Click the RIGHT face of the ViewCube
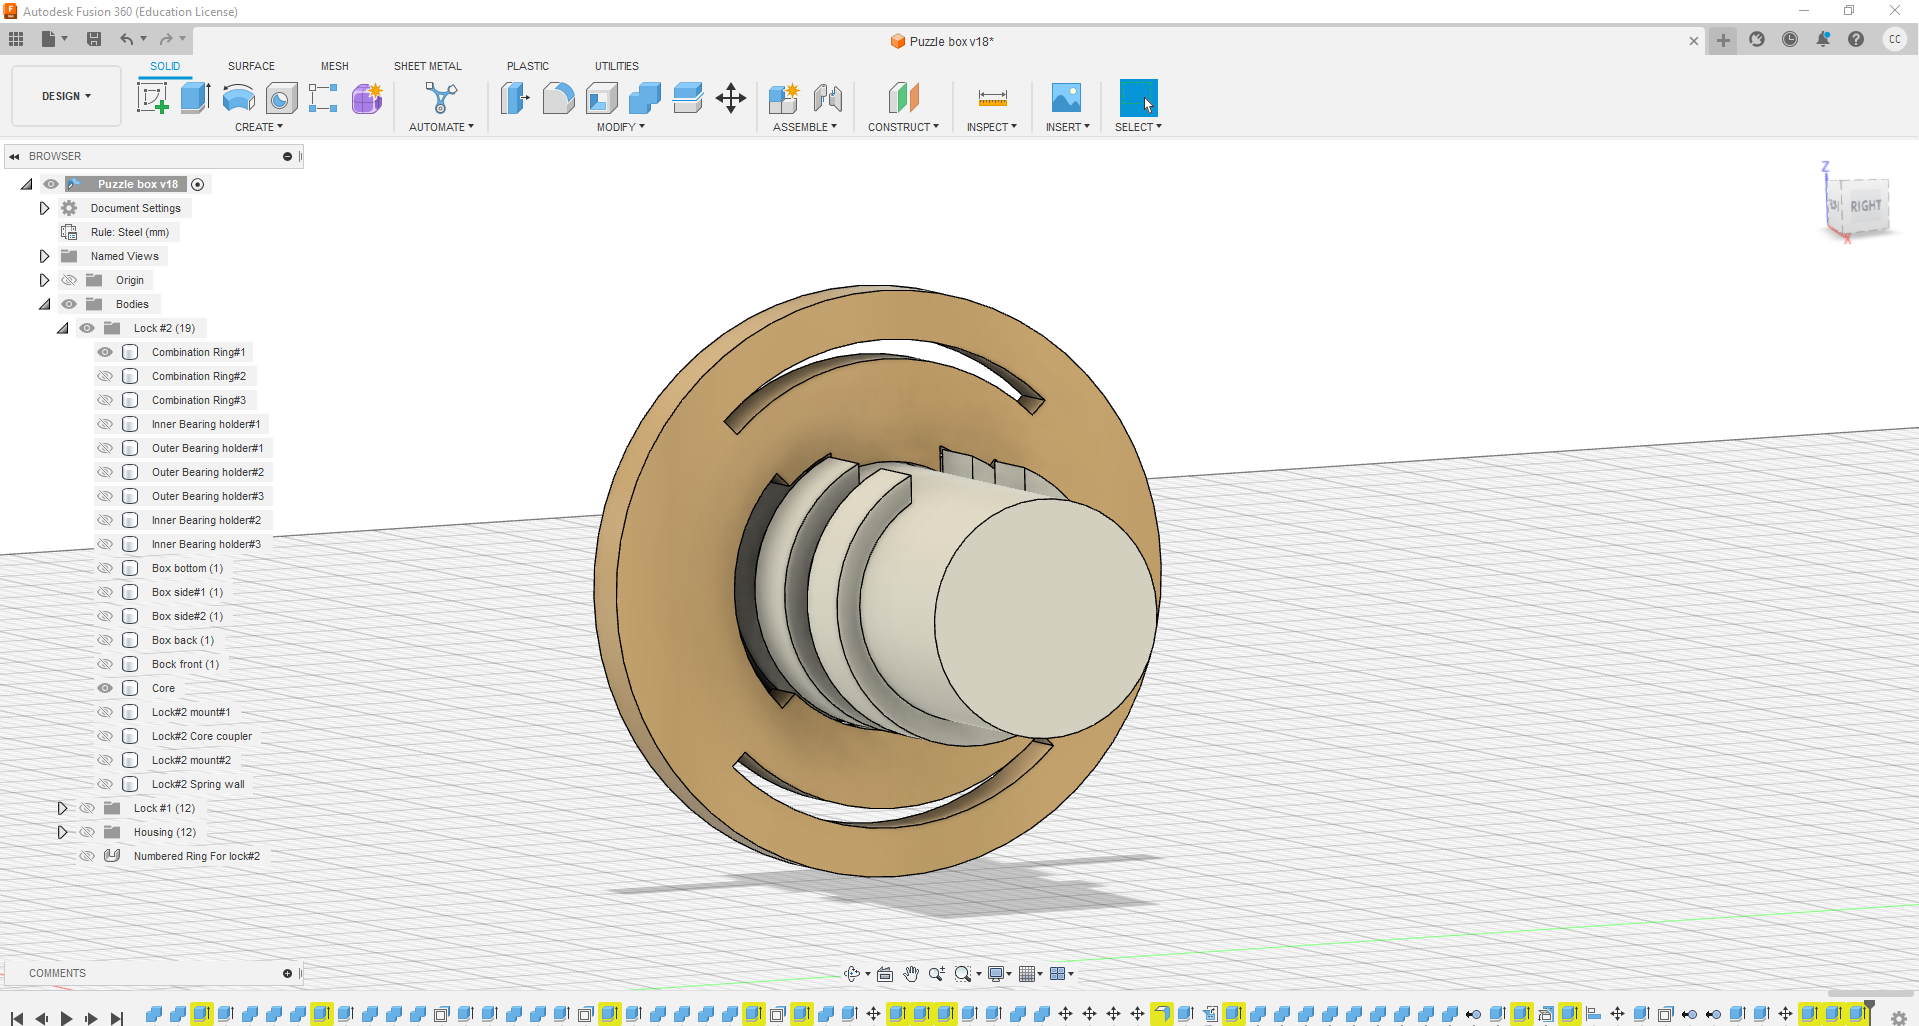 tap(1864, 205)
